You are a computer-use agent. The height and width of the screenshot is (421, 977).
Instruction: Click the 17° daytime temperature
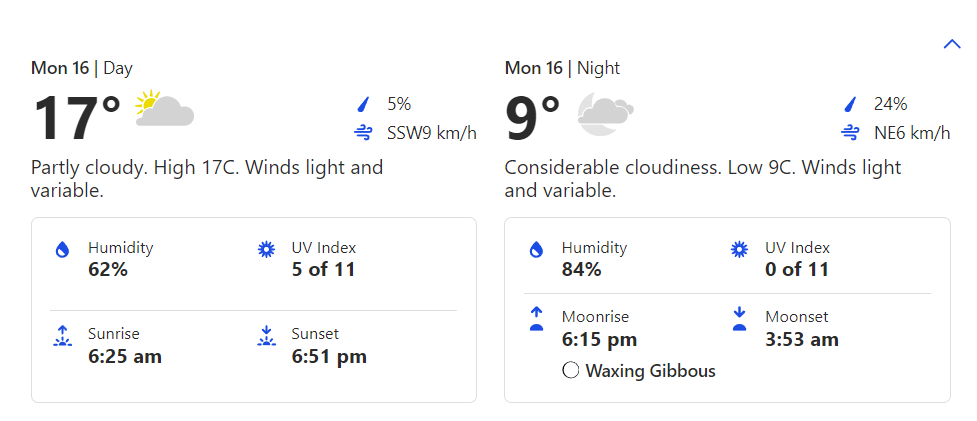tap(76, 119)
